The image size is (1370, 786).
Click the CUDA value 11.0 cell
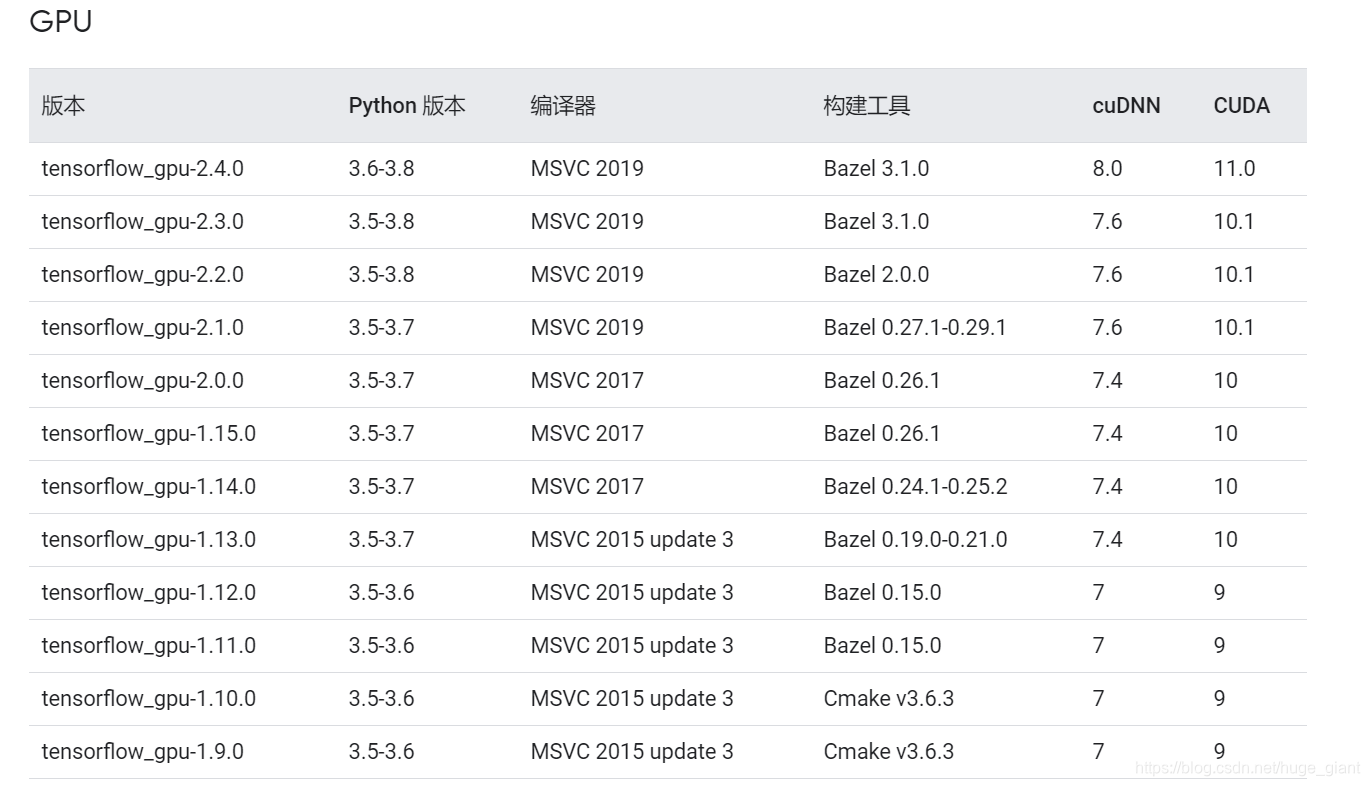pyautogui.click(x=1236, y=168)
